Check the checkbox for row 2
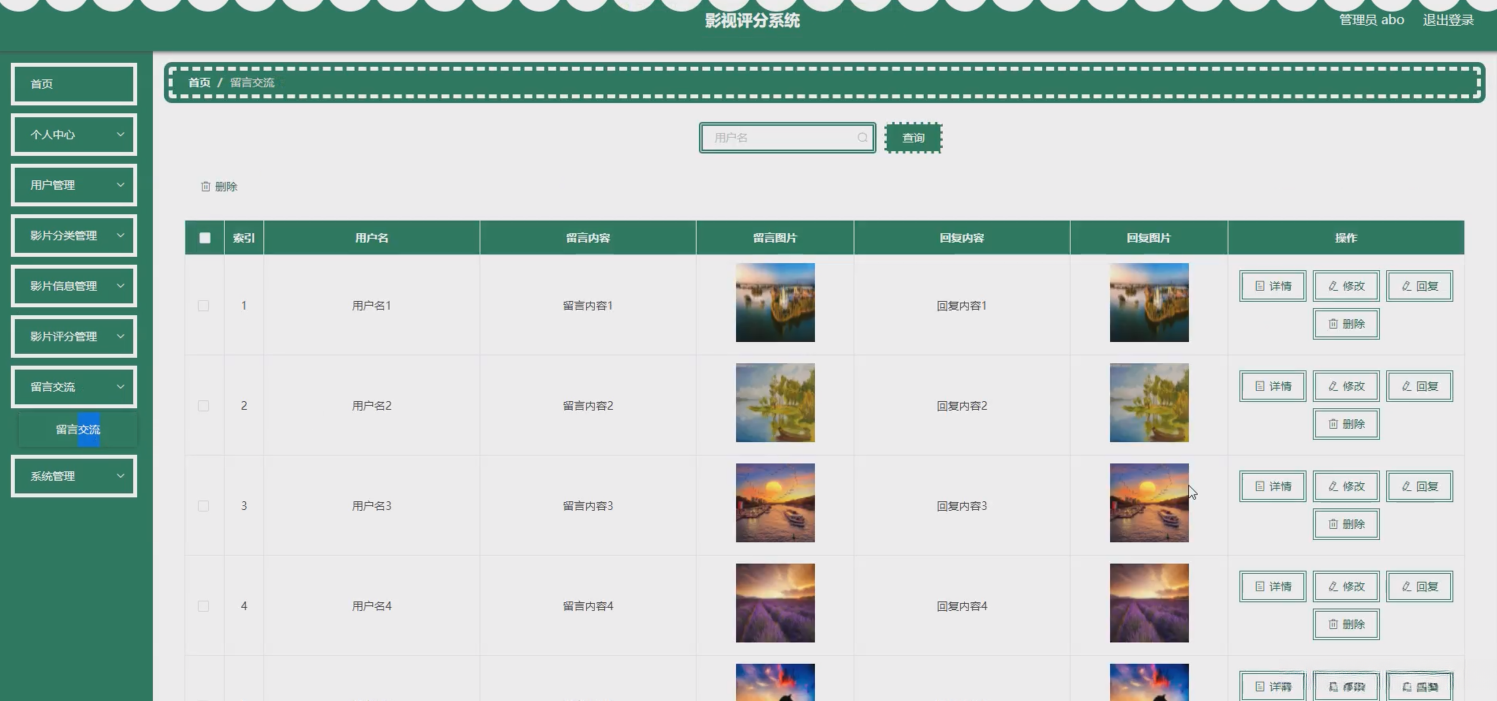This screenshot has width=1497, height=701. click(204, 406)
